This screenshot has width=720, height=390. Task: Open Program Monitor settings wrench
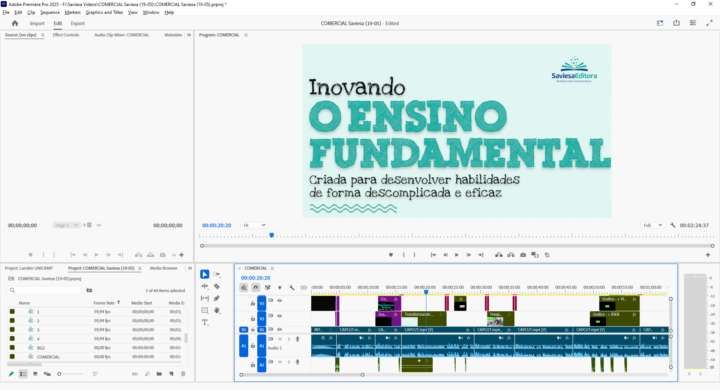673,225
